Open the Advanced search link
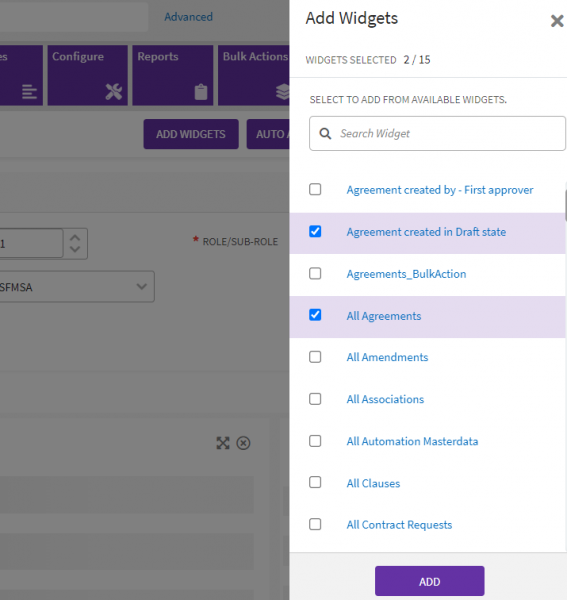This screenshot has width=567, height=600. 189,17
